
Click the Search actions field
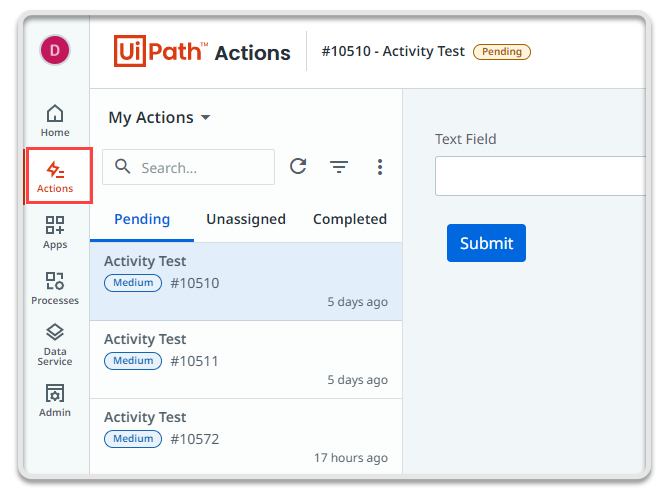point(200,167)
